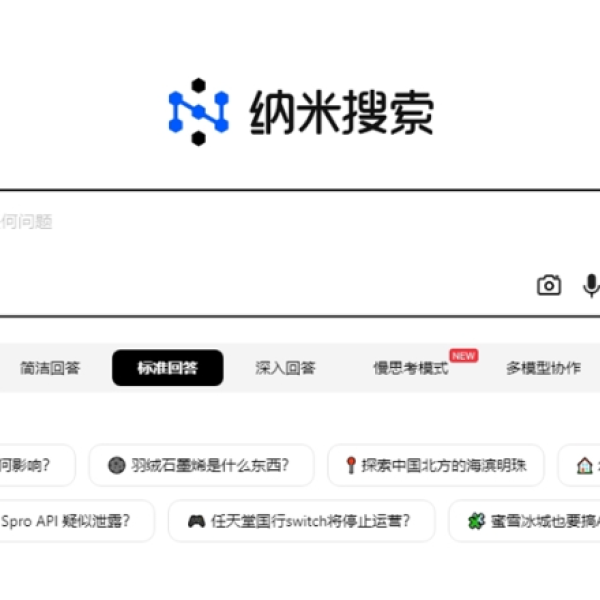Click the red NEW badge
Viewport: 600px width, 600px height.
click(464, 356)
